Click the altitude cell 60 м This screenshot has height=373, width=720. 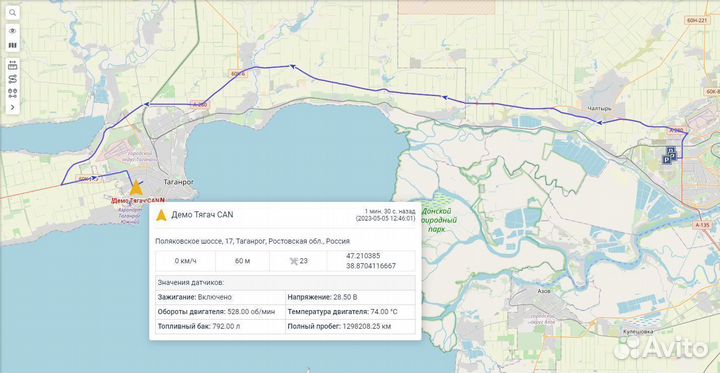pyautogui.click(x=242, y=261)
